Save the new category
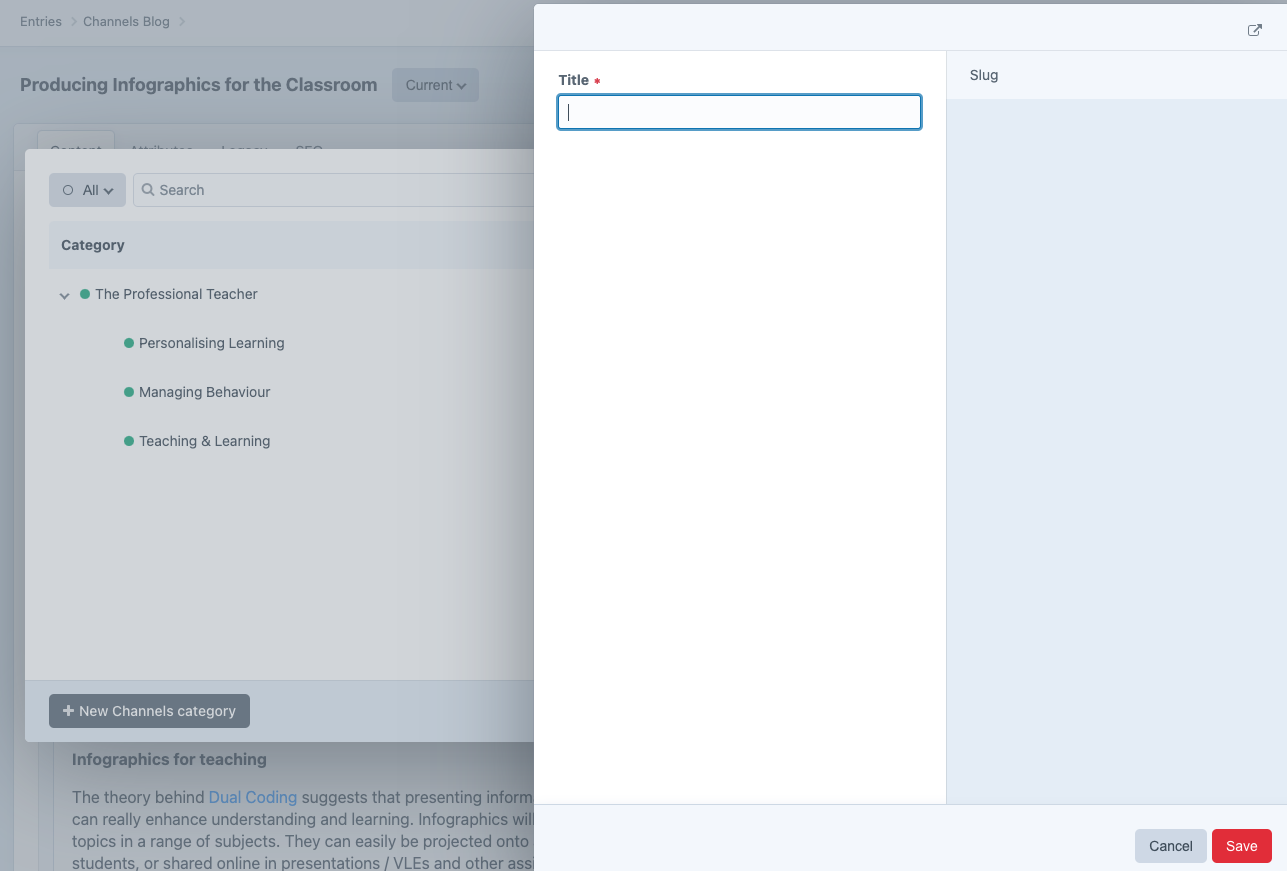This screenshot has height=871, width=1287. point(1241,845)
